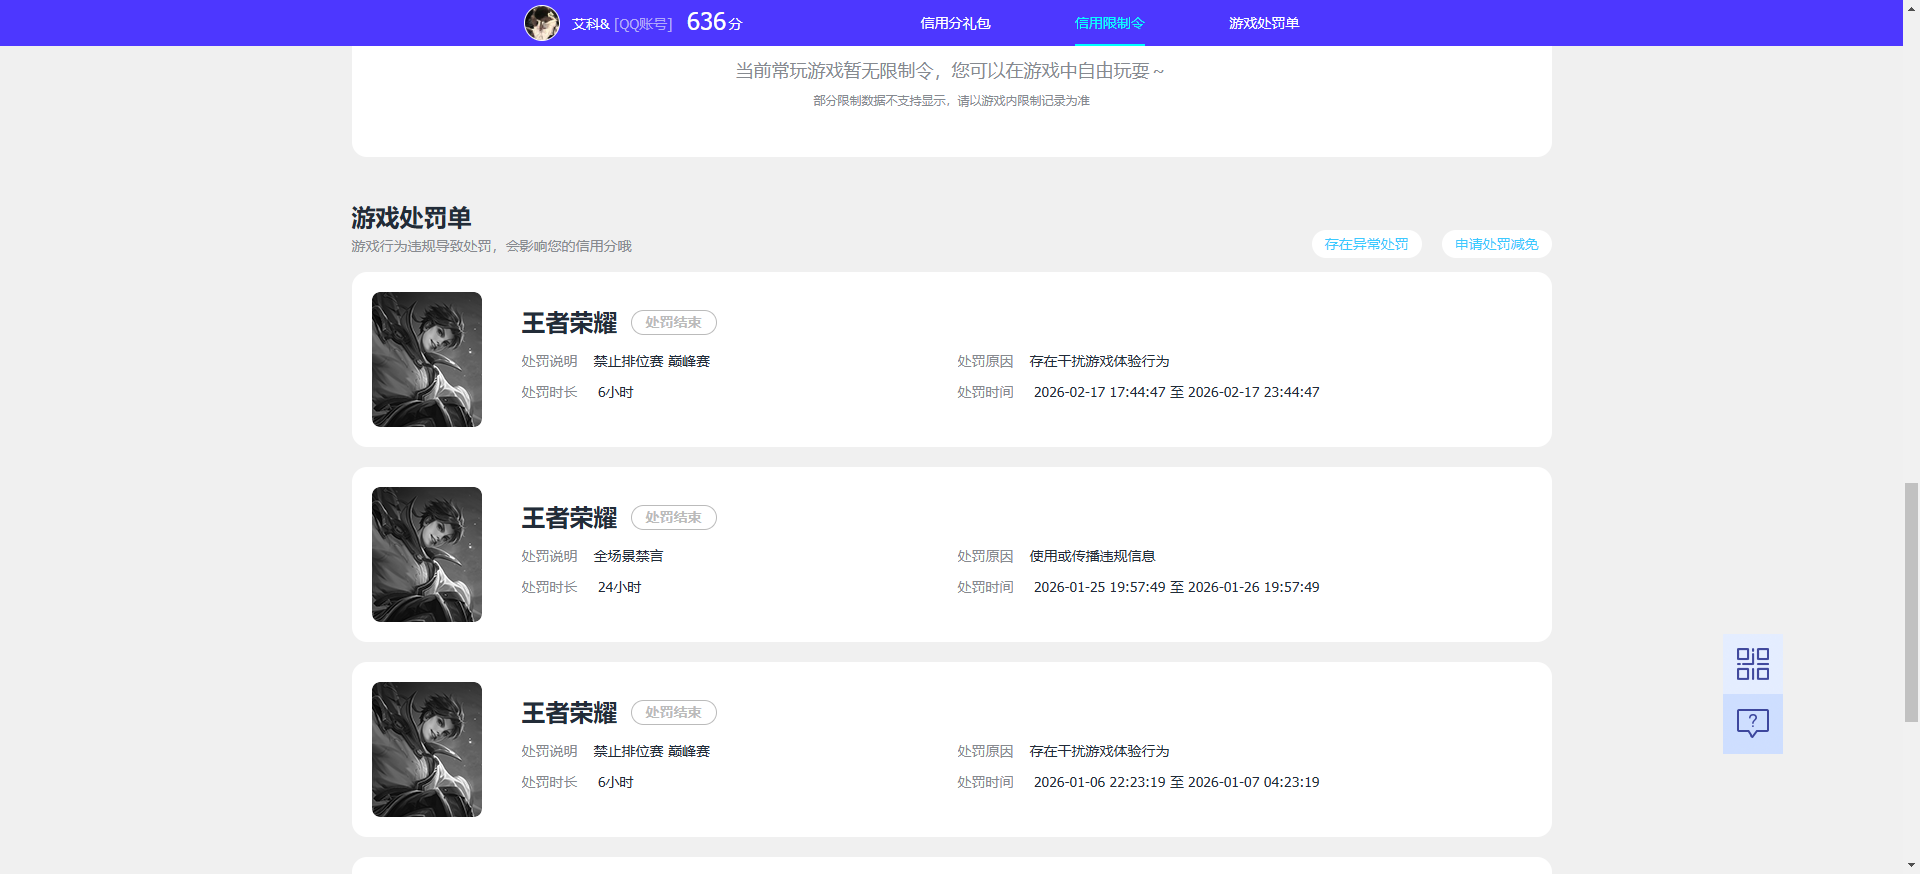Click the 申请处罚减免 button
This screenshot has height=874, width=1920.
[x=1496, y=244]
